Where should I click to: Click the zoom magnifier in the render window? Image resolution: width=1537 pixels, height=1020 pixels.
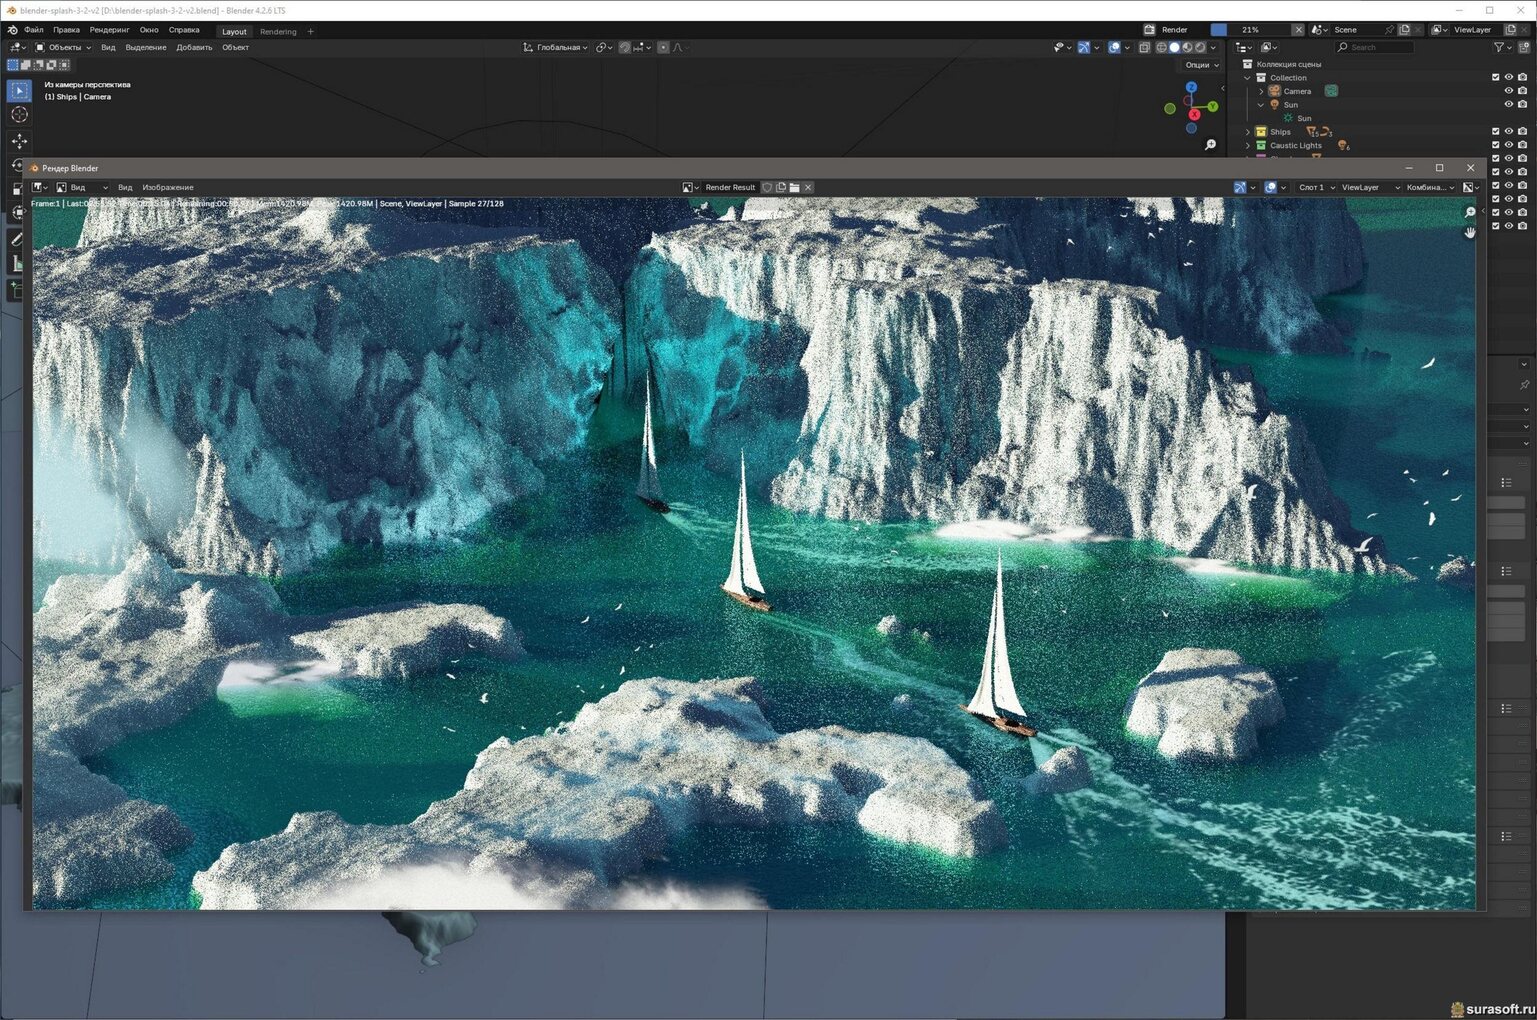pyautogui.click(x=1469, y=212)
